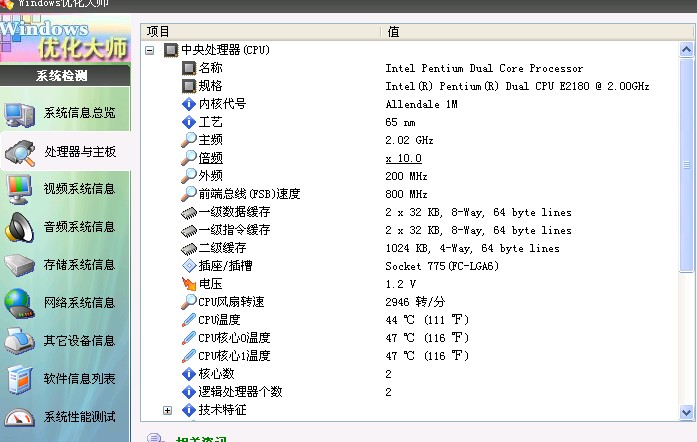Screen dimensions: 697x442
Task: Open 系统性能测试 gauge icon
Action: [20, 418]
